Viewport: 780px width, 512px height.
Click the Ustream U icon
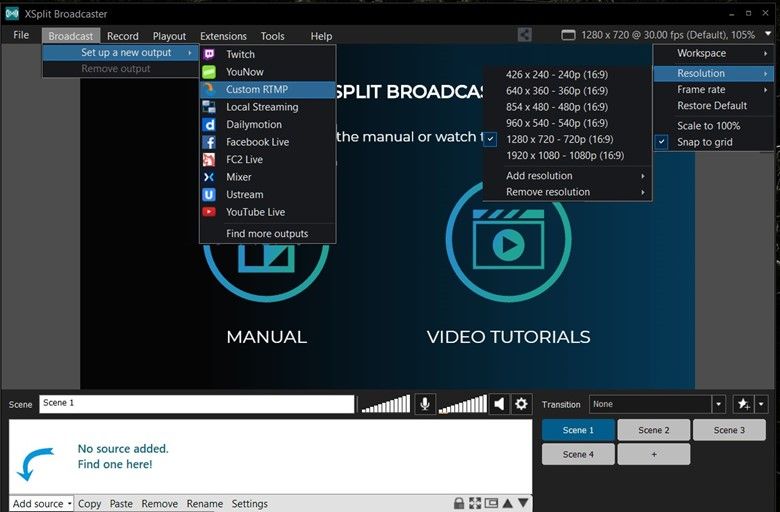209,195
